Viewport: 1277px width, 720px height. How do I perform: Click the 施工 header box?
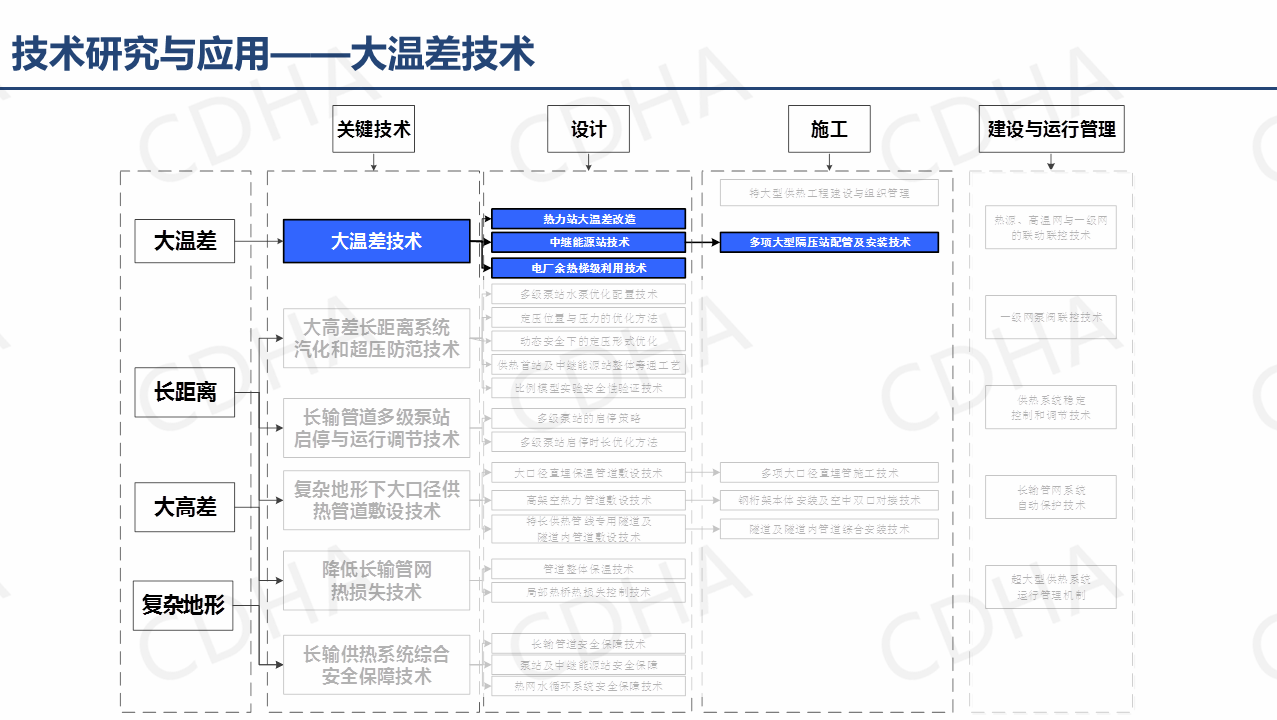click(828, 130)
